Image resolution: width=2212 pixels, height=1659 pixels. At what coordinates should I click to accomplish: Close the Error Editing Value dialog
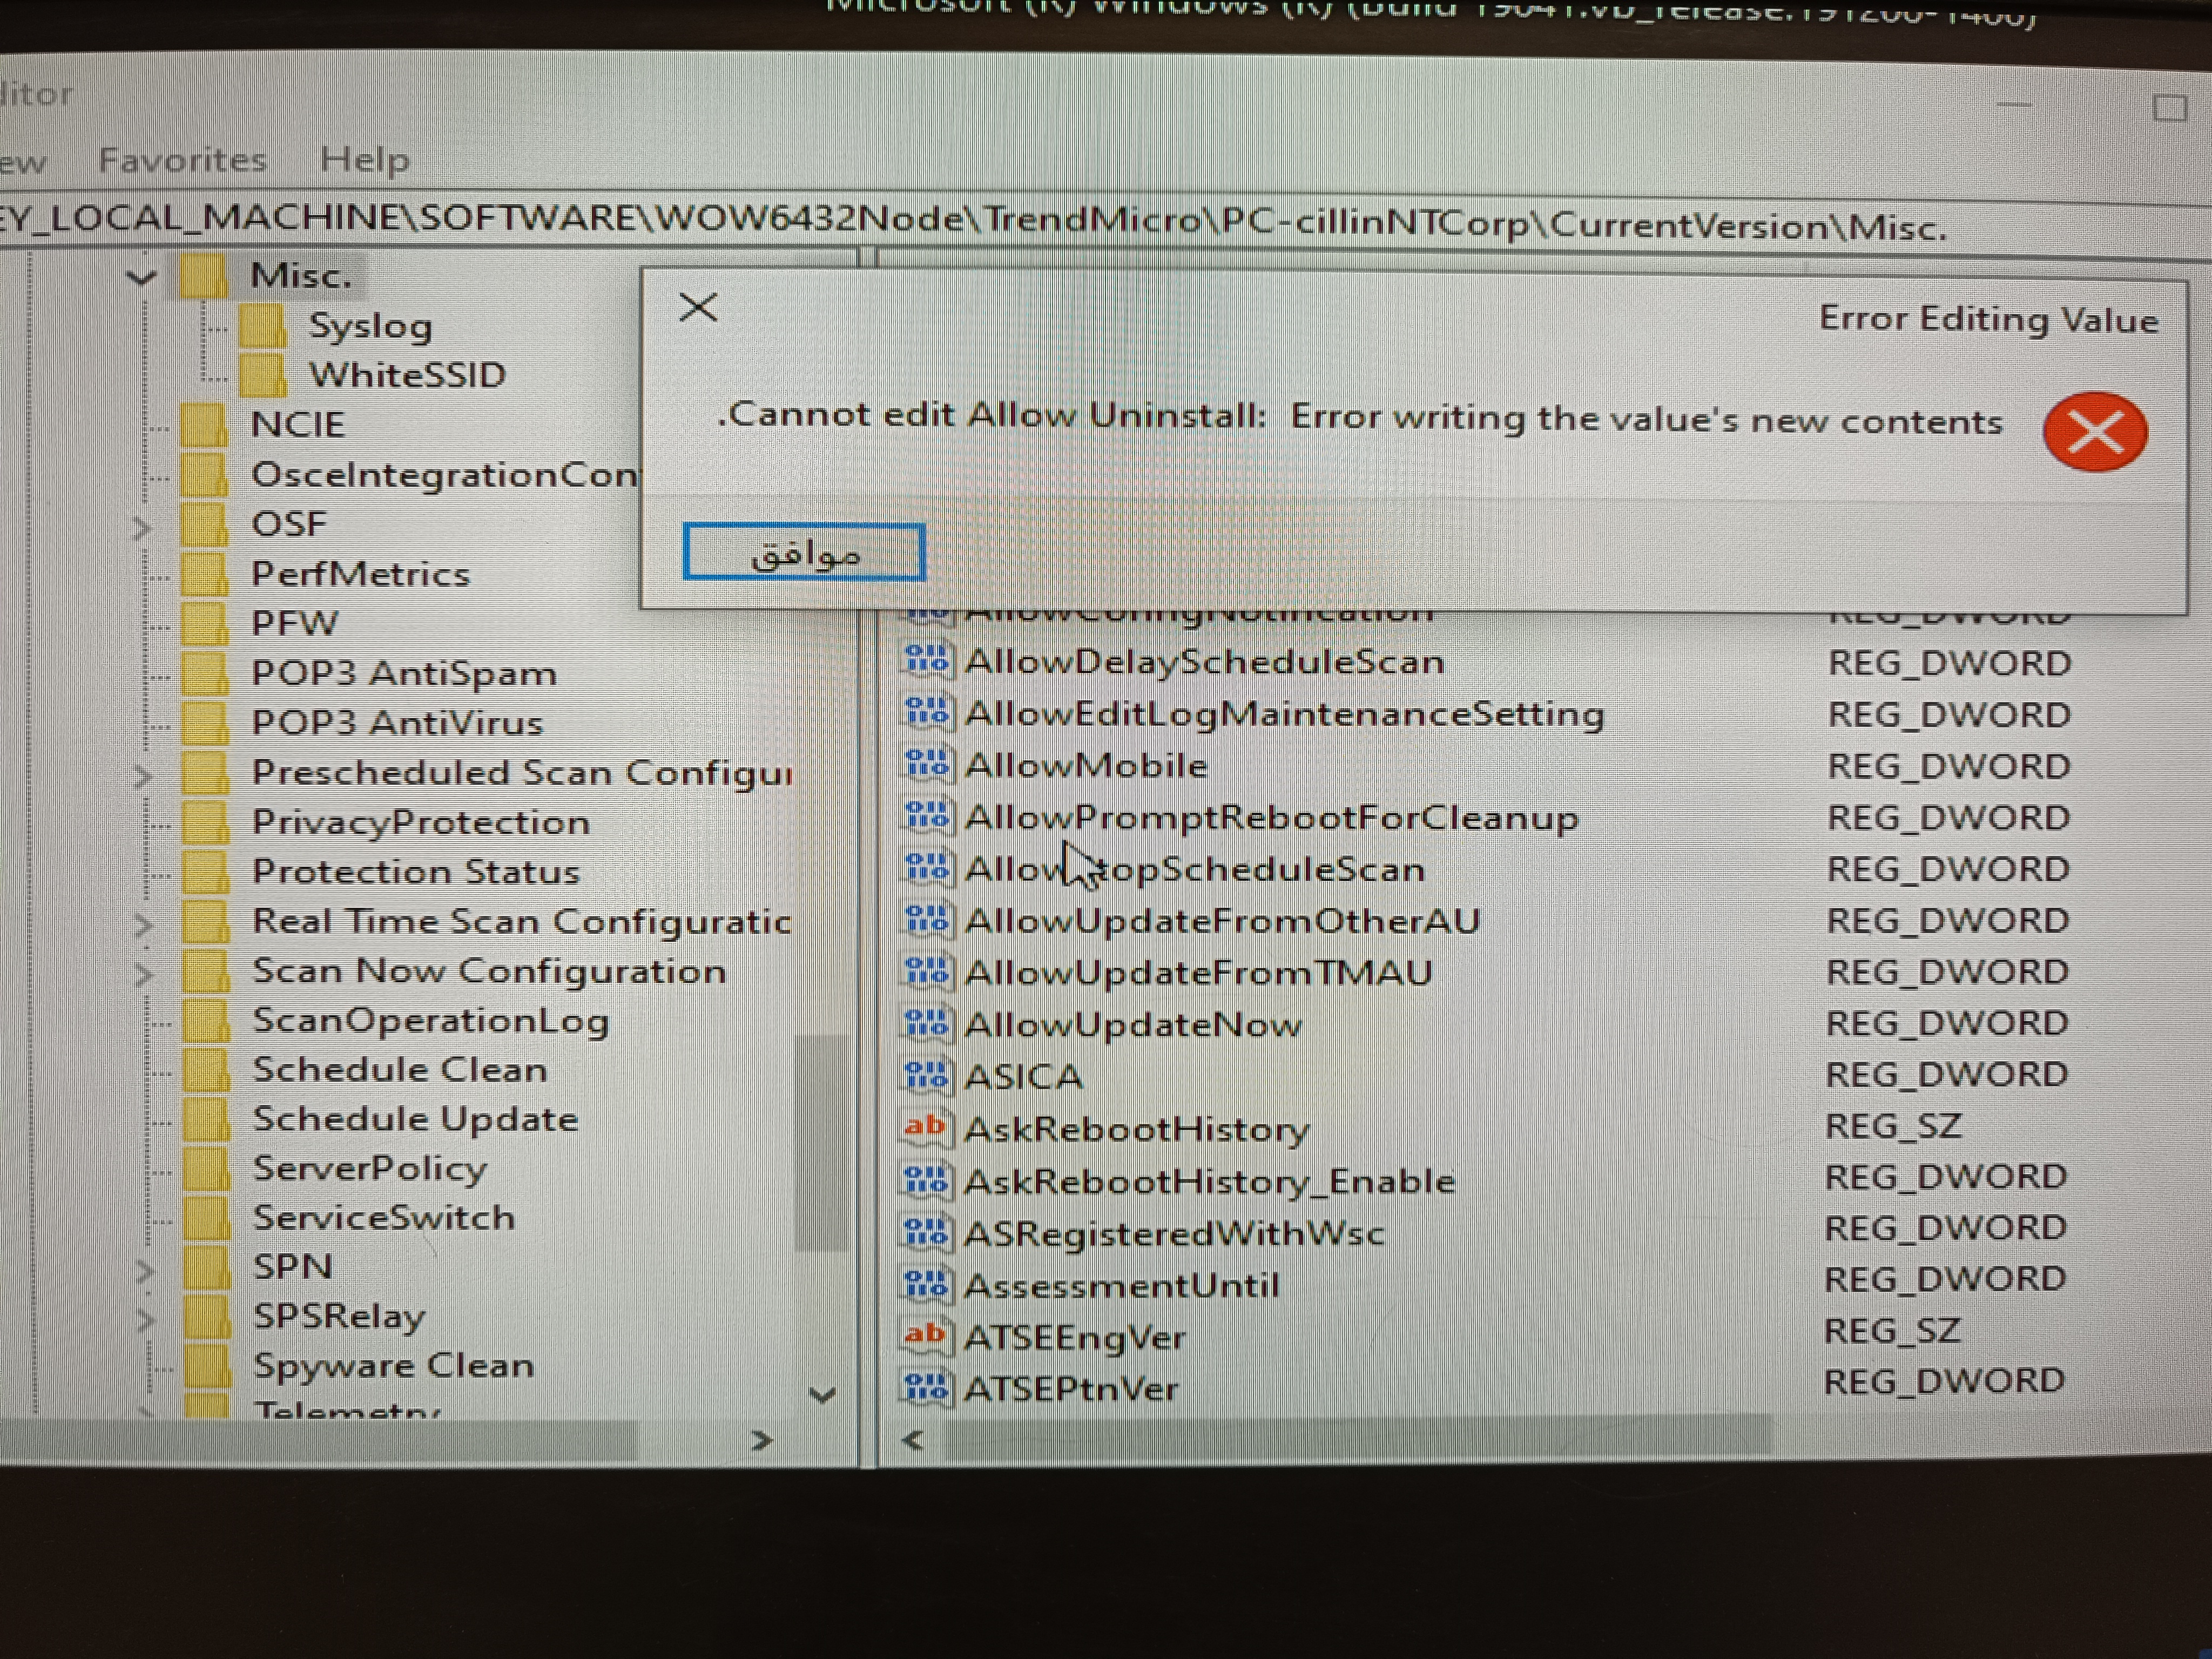(698, 307)
